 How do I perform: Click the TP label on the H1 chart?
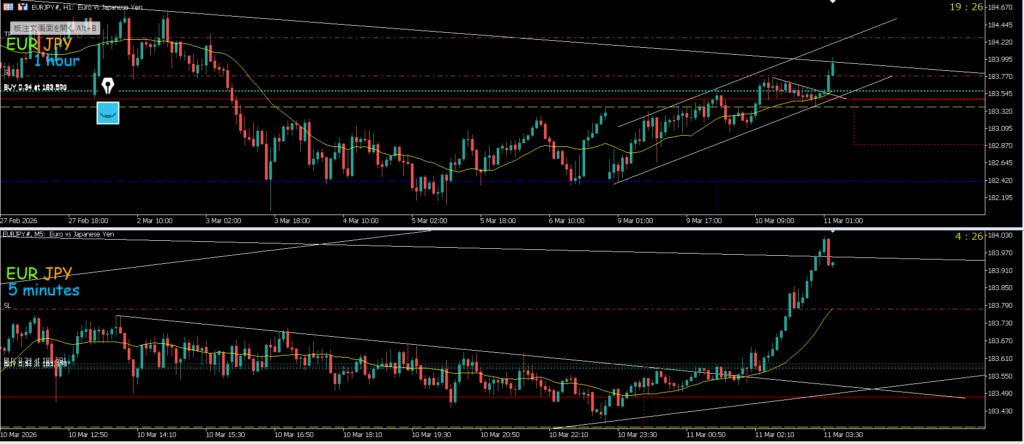click(x=7, y=33)
